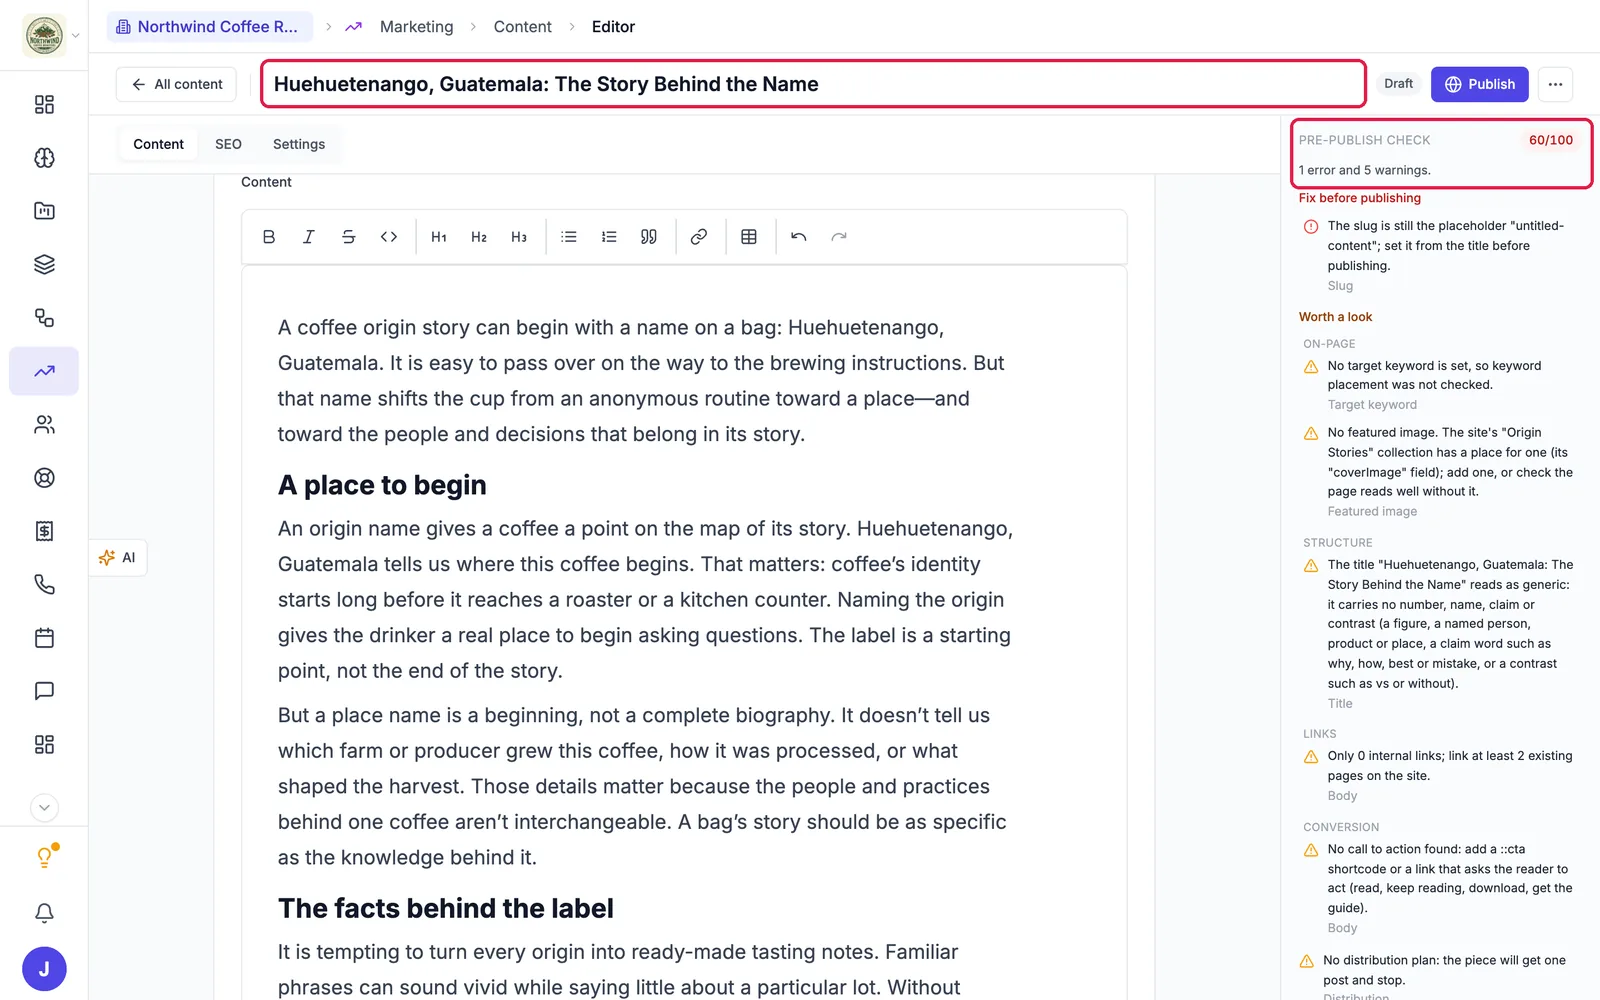Click the Slug link under the error

click(x=1340, y=286)
